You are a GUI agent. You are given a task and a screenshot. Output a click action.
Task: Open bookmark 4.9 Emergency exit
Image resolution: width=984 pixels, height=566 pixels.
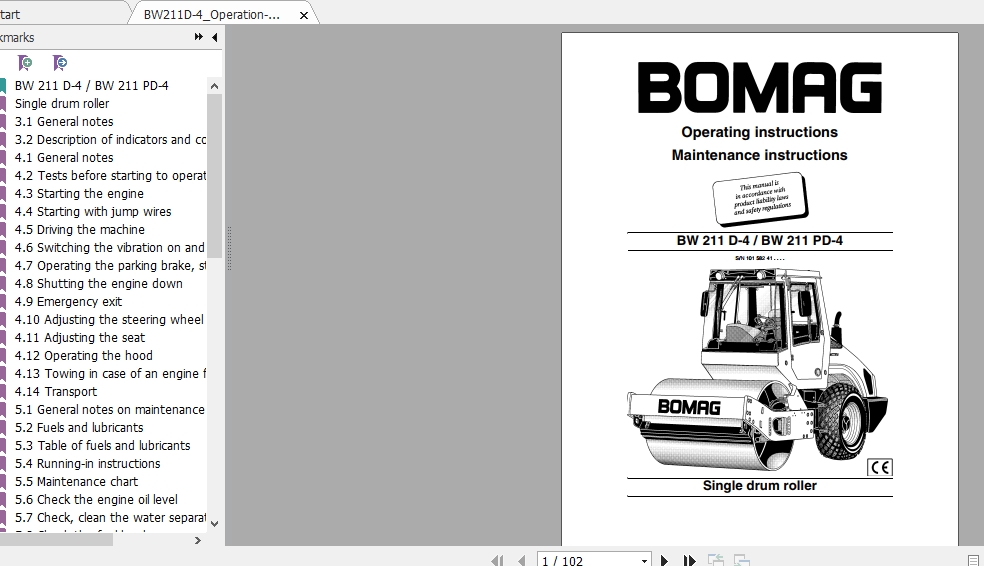[68, 302]
